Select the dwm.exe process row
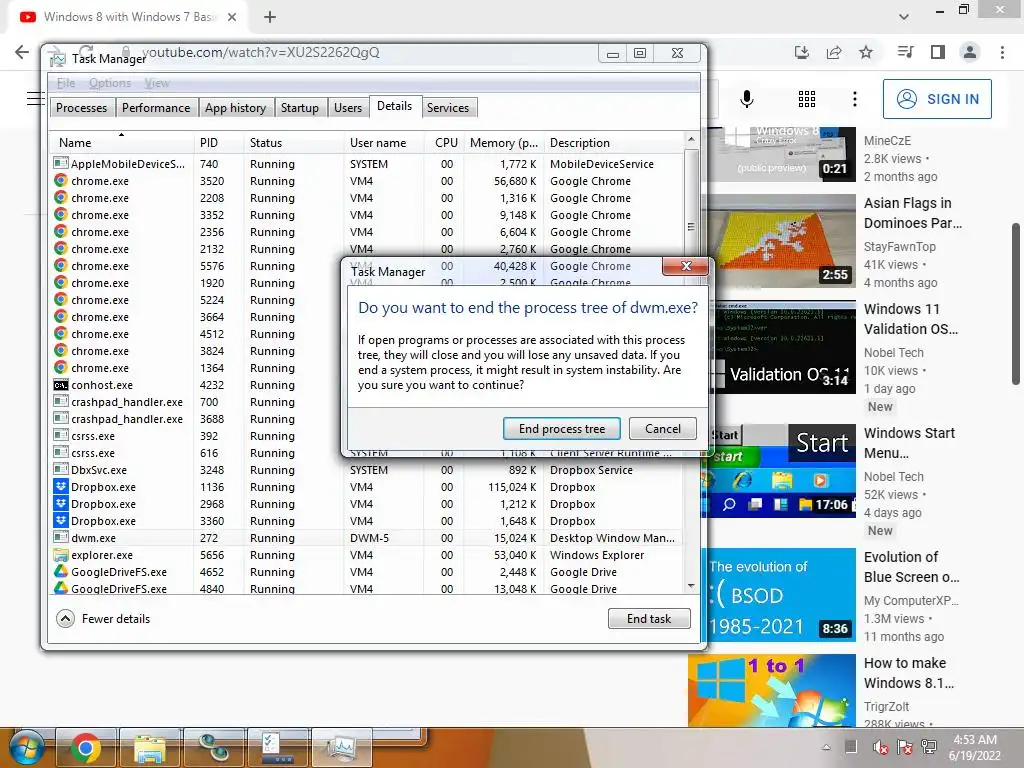This screenshot has height=768, width=1024. click(366, 538)
